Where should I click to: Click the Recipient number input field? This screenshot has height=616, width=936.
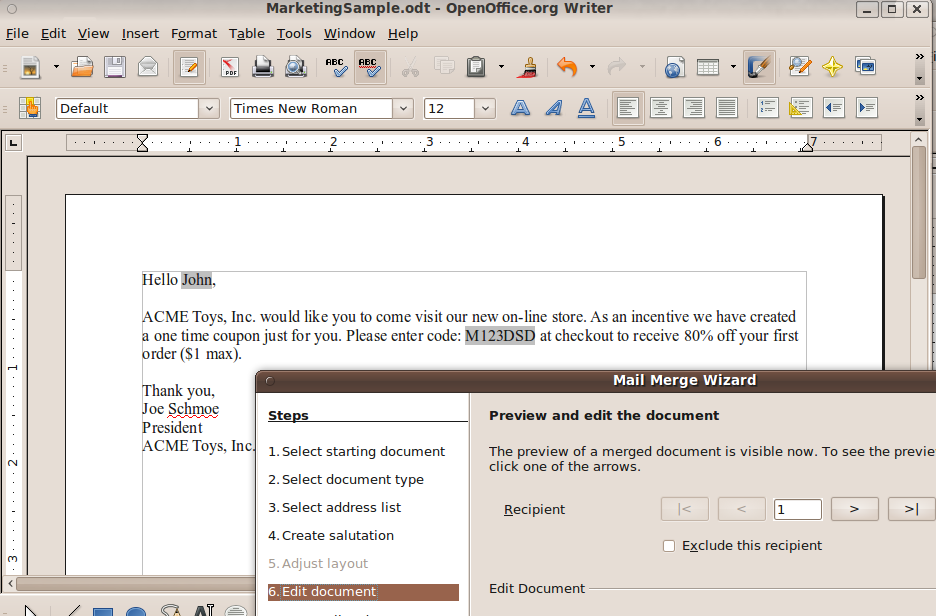click(x=798, y=509)
